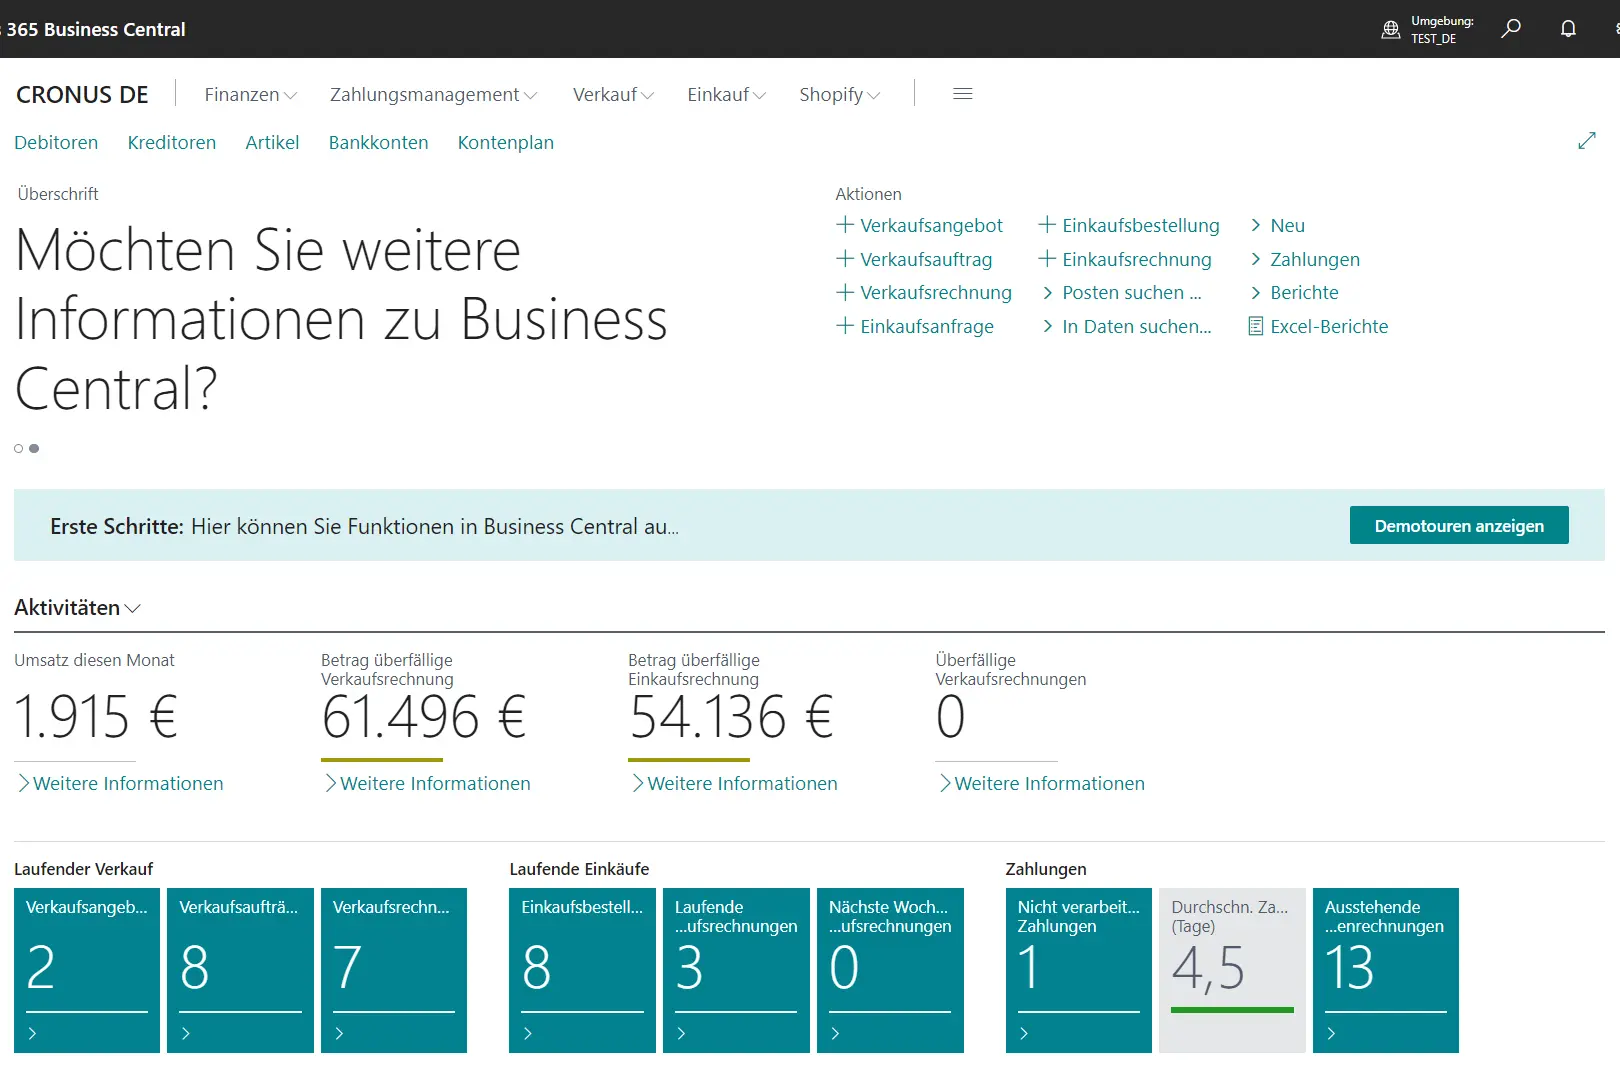Image resolution: width=1620 pixels, height=1080 pixels.
Task: Open the hamburger more-menu icon
Action: [962, 94]
